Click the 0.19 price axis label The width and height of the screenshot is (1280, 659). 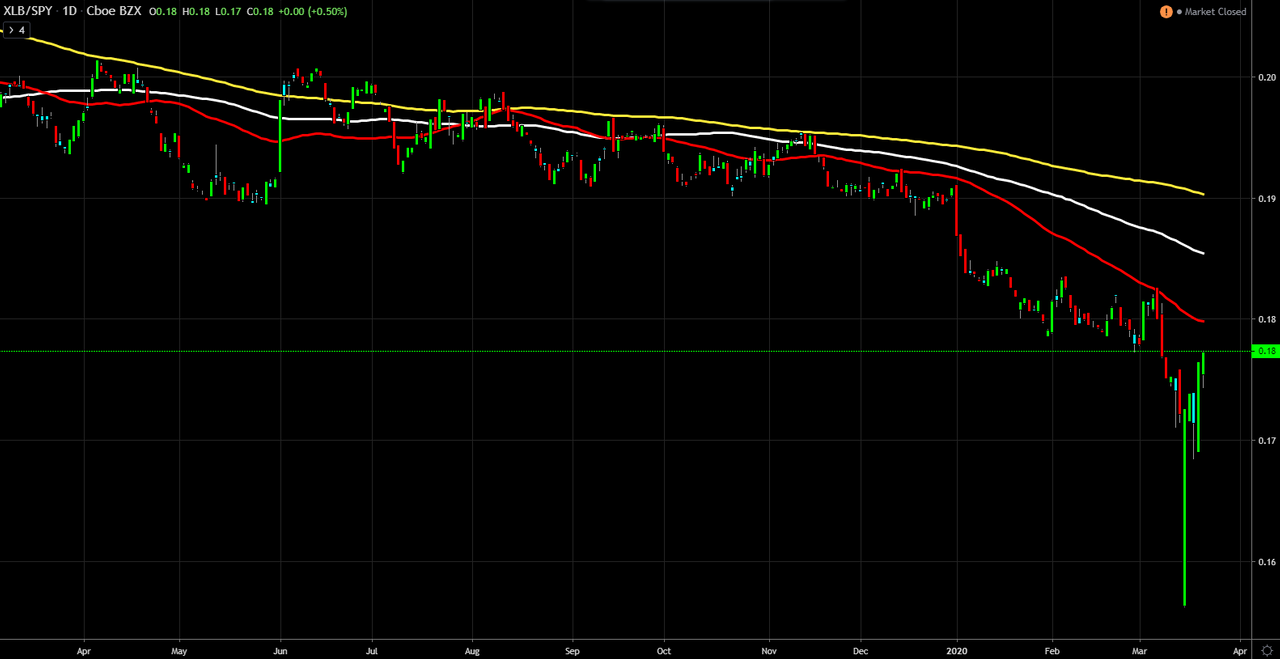point(1266,199)
